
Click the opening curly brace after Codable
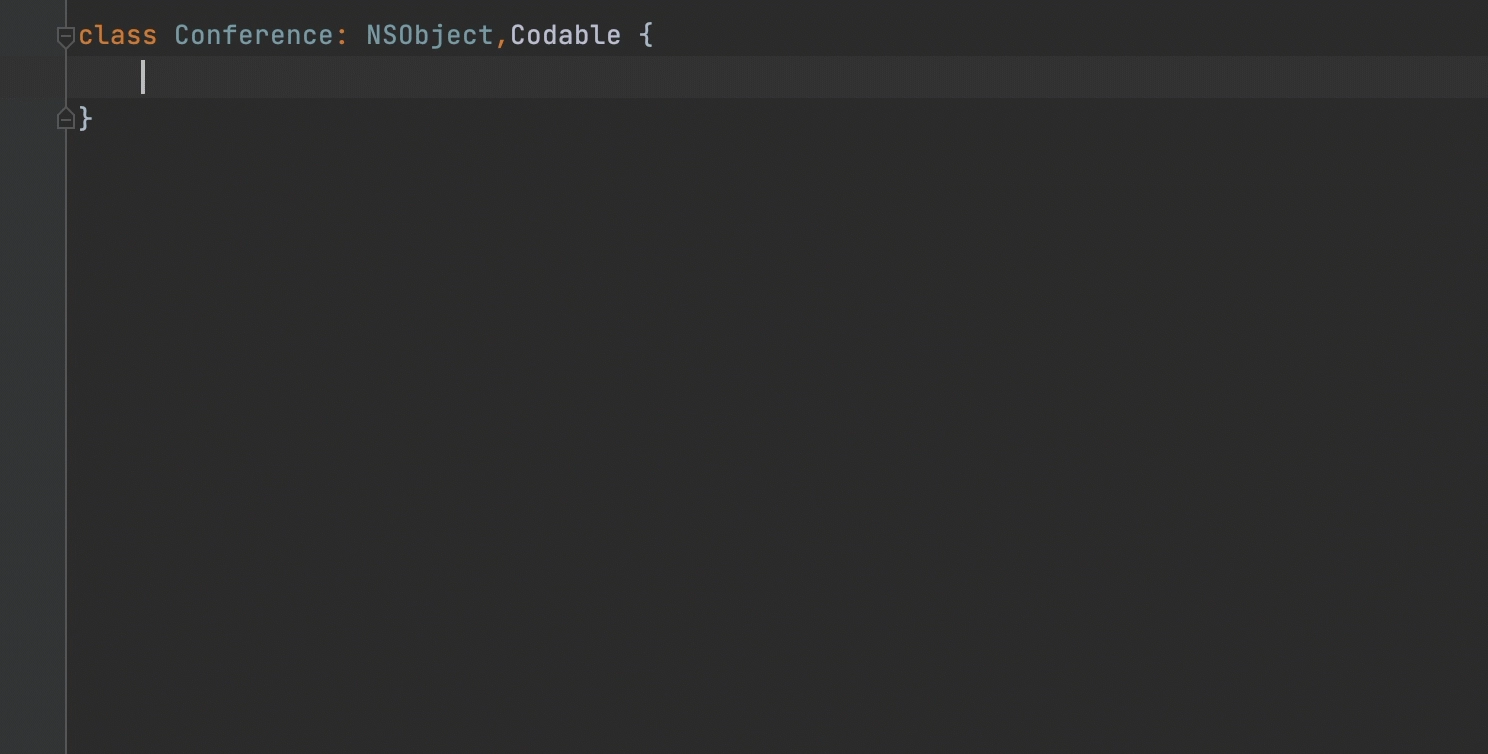point(646,36)
